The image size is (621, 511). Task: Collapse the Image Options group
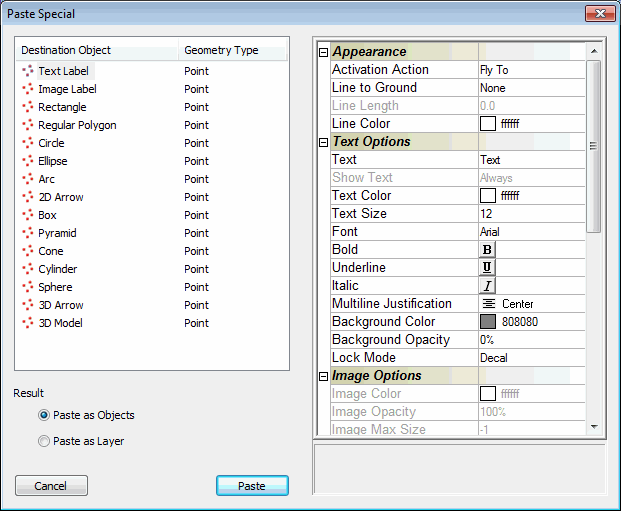coord(323,376)
